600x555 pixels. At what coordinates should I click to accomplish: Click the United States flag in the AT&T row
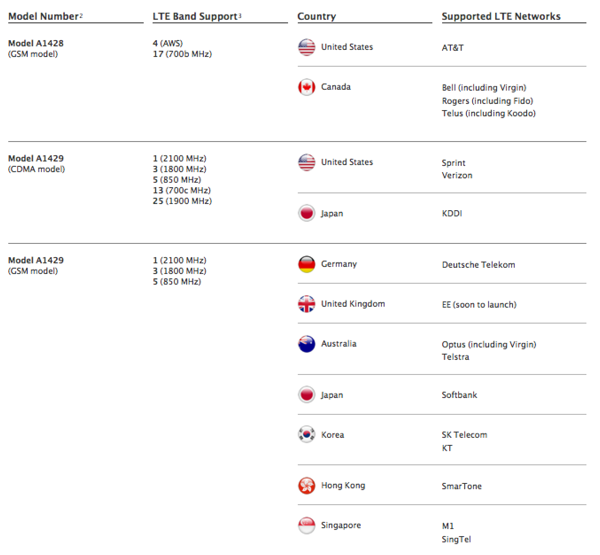coord(307,47)
